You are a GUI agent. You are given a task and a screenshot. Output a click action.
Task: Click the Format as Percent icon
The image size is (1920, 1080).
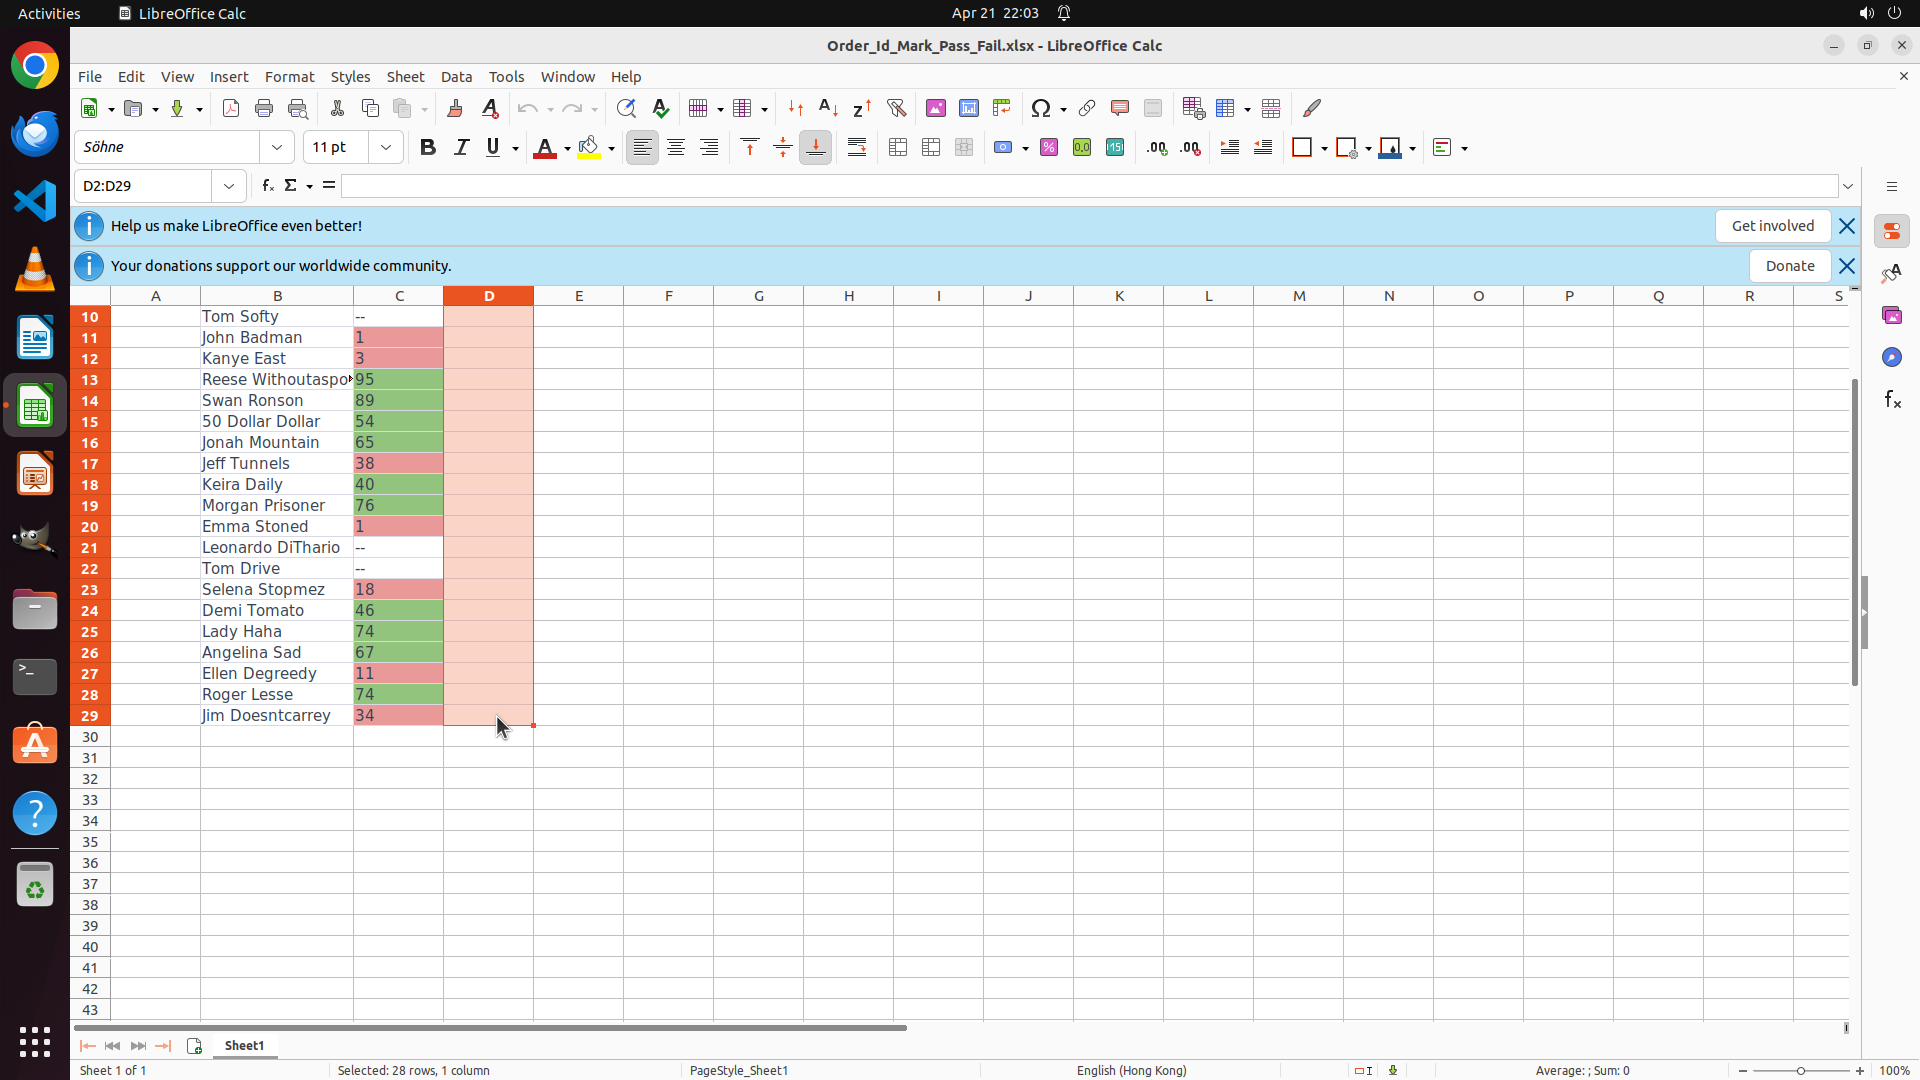pyautogui.click(x=1049, y=148)
